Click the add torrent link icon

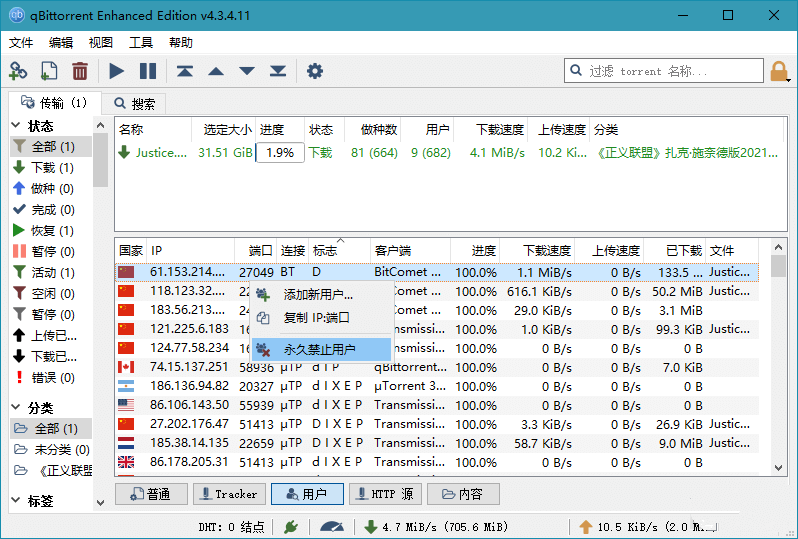(18, 71)
